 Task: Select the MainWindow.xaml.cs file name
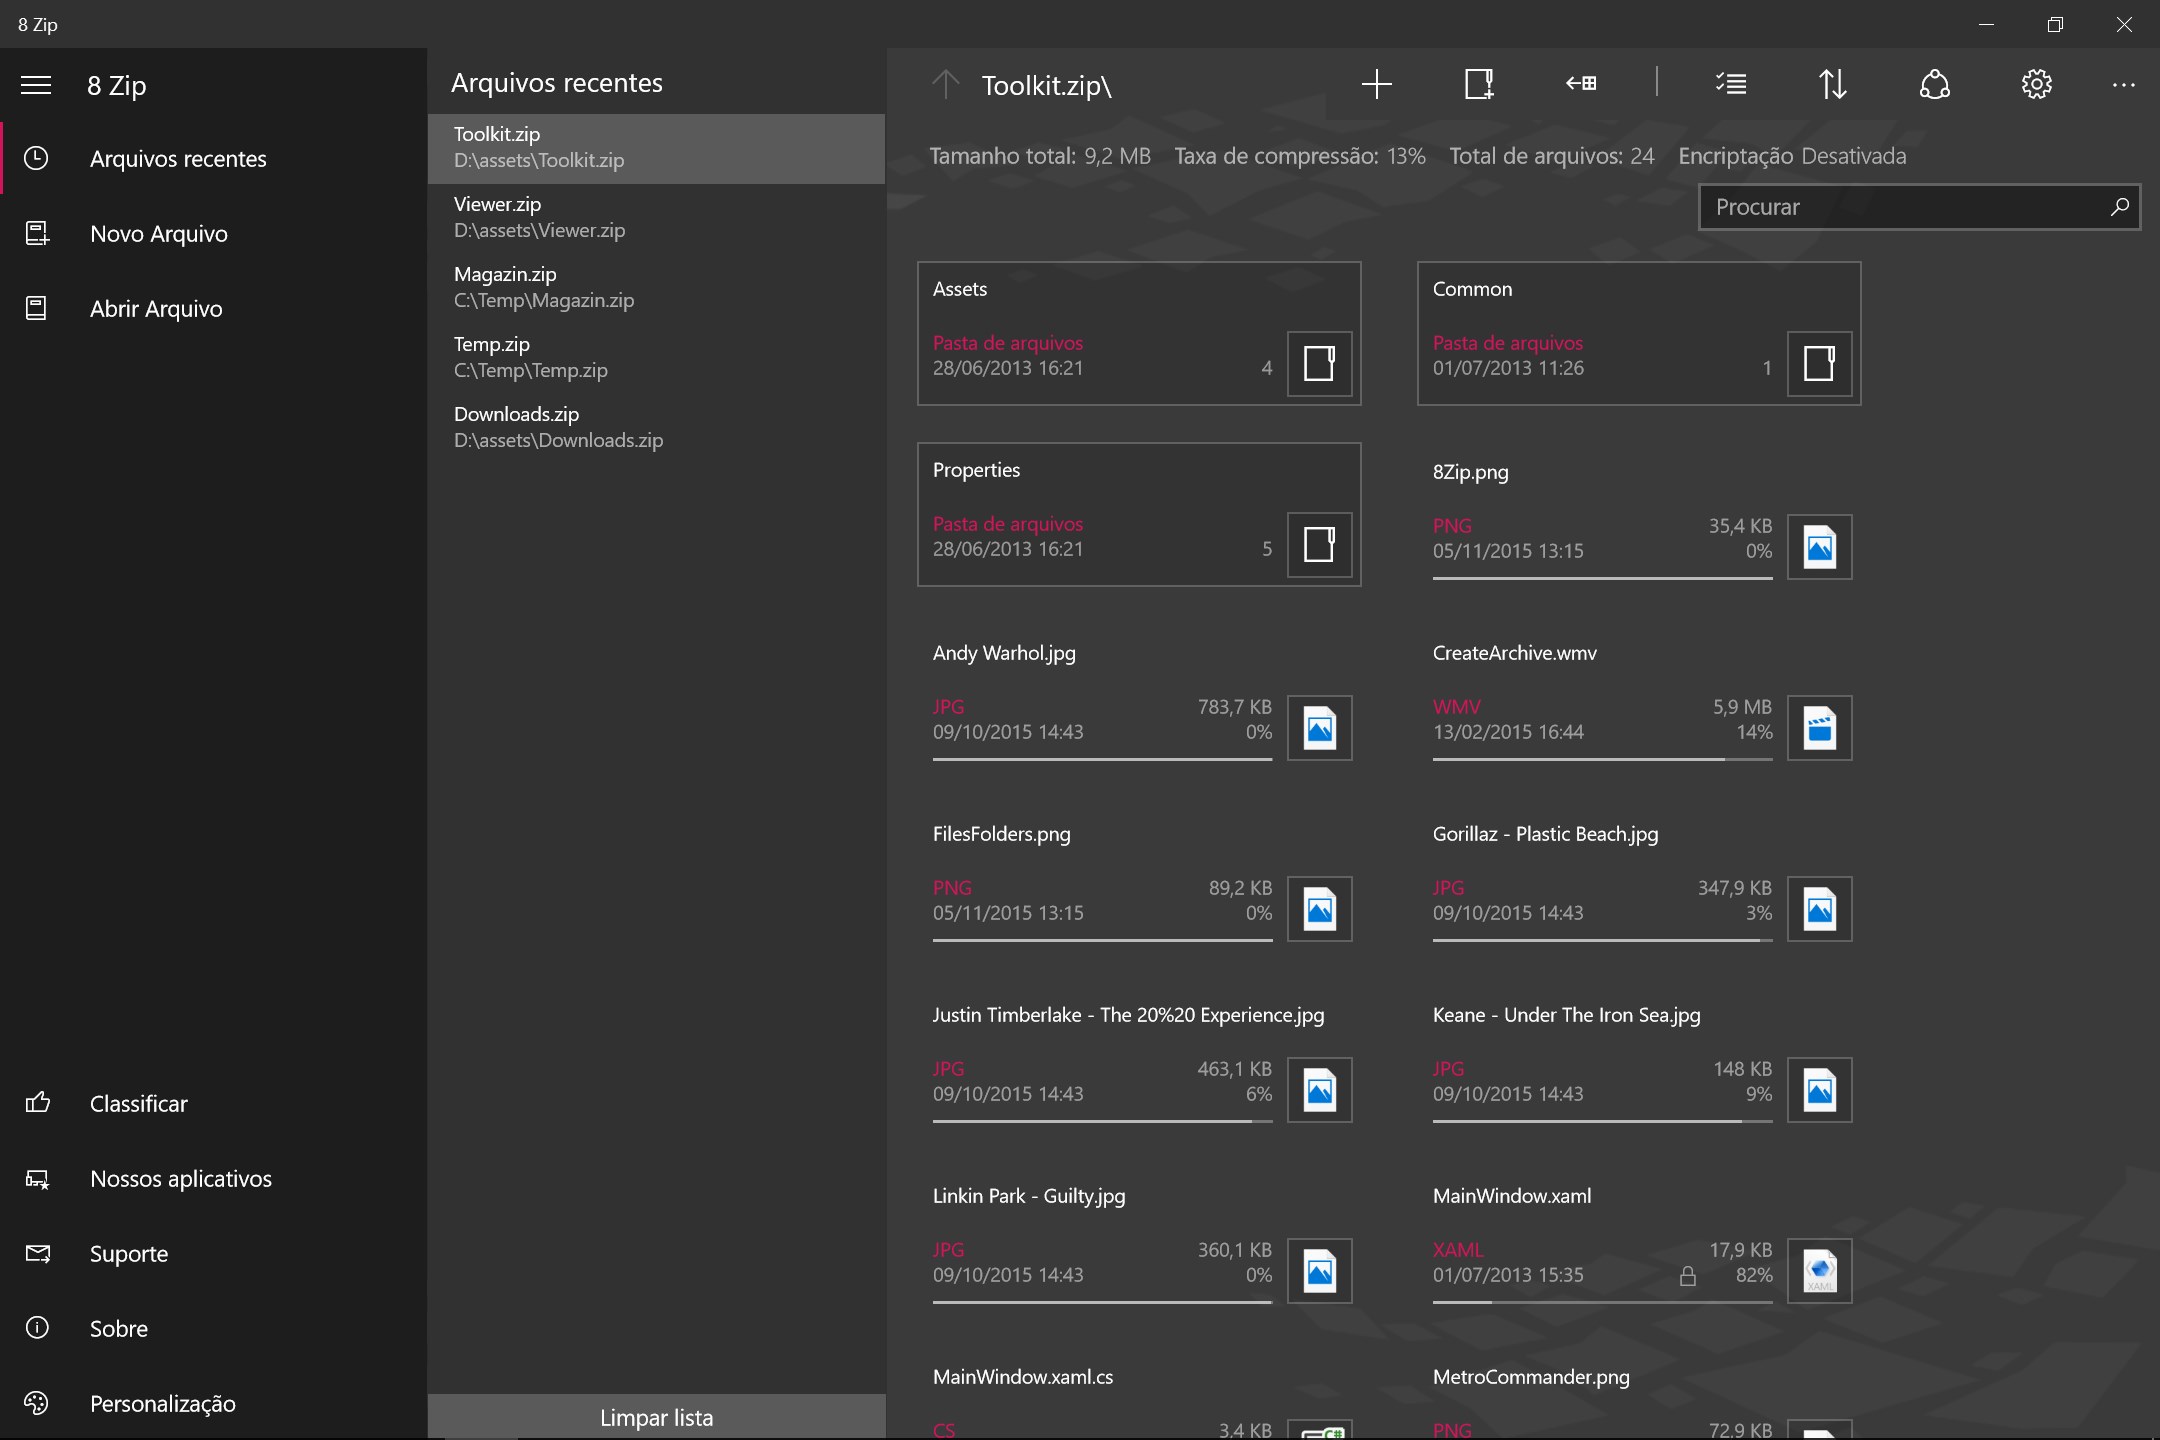pos(1023,1377)
